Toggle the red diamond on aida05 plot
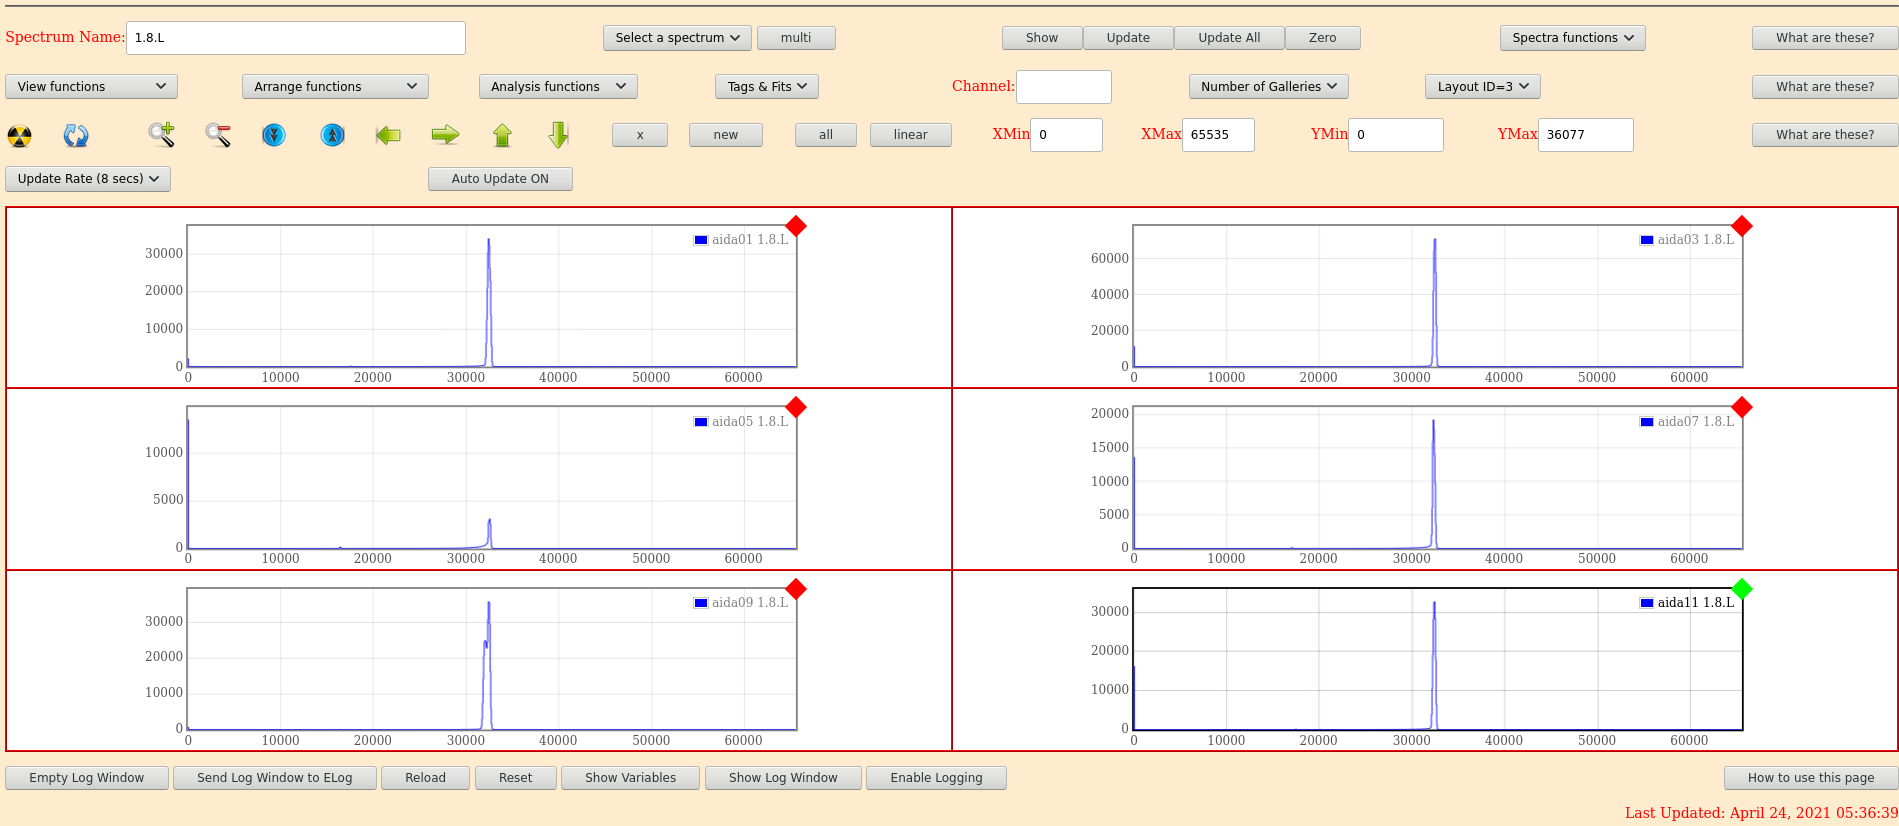Screen dimensions: 1899x826 point(796,407)
